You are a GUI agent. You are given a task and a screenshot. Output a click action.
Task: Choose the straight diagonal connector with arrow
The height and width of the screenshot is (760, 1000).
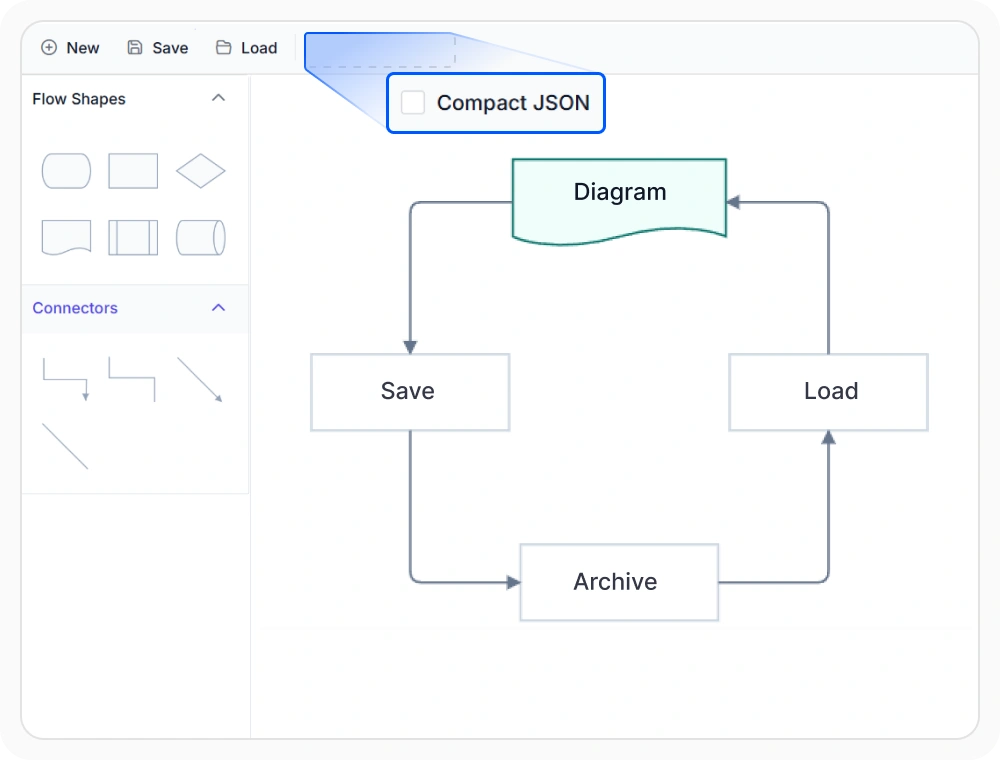pyautogui.click(x=200, y=379)
